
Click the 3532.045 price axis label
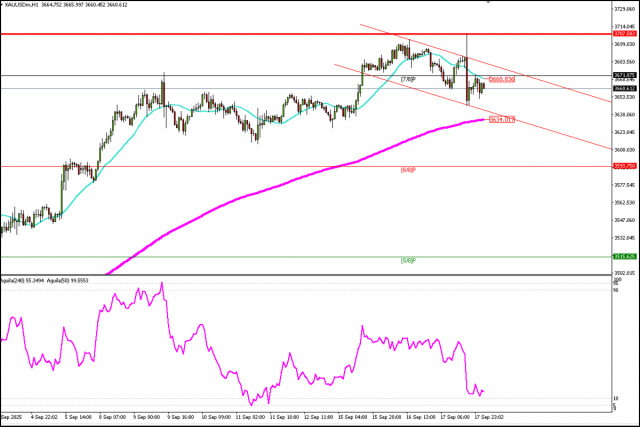pos(625,238)
